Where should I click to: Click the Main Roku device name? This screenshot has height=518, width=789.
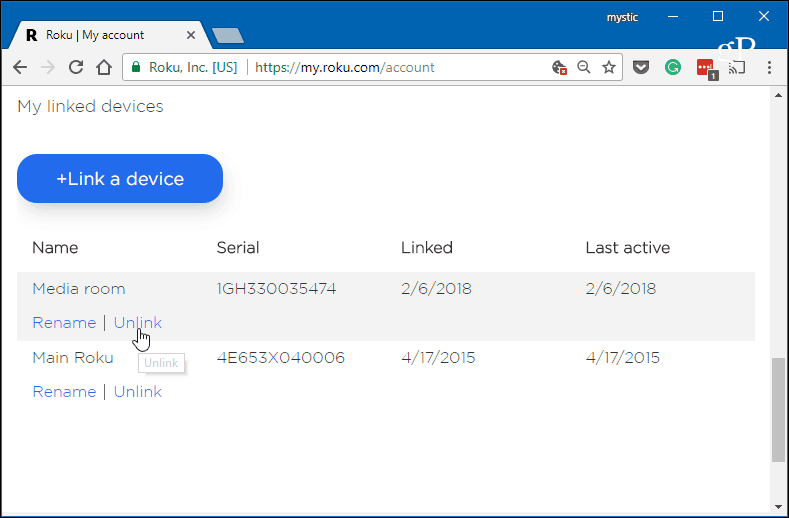coord(73,358)
